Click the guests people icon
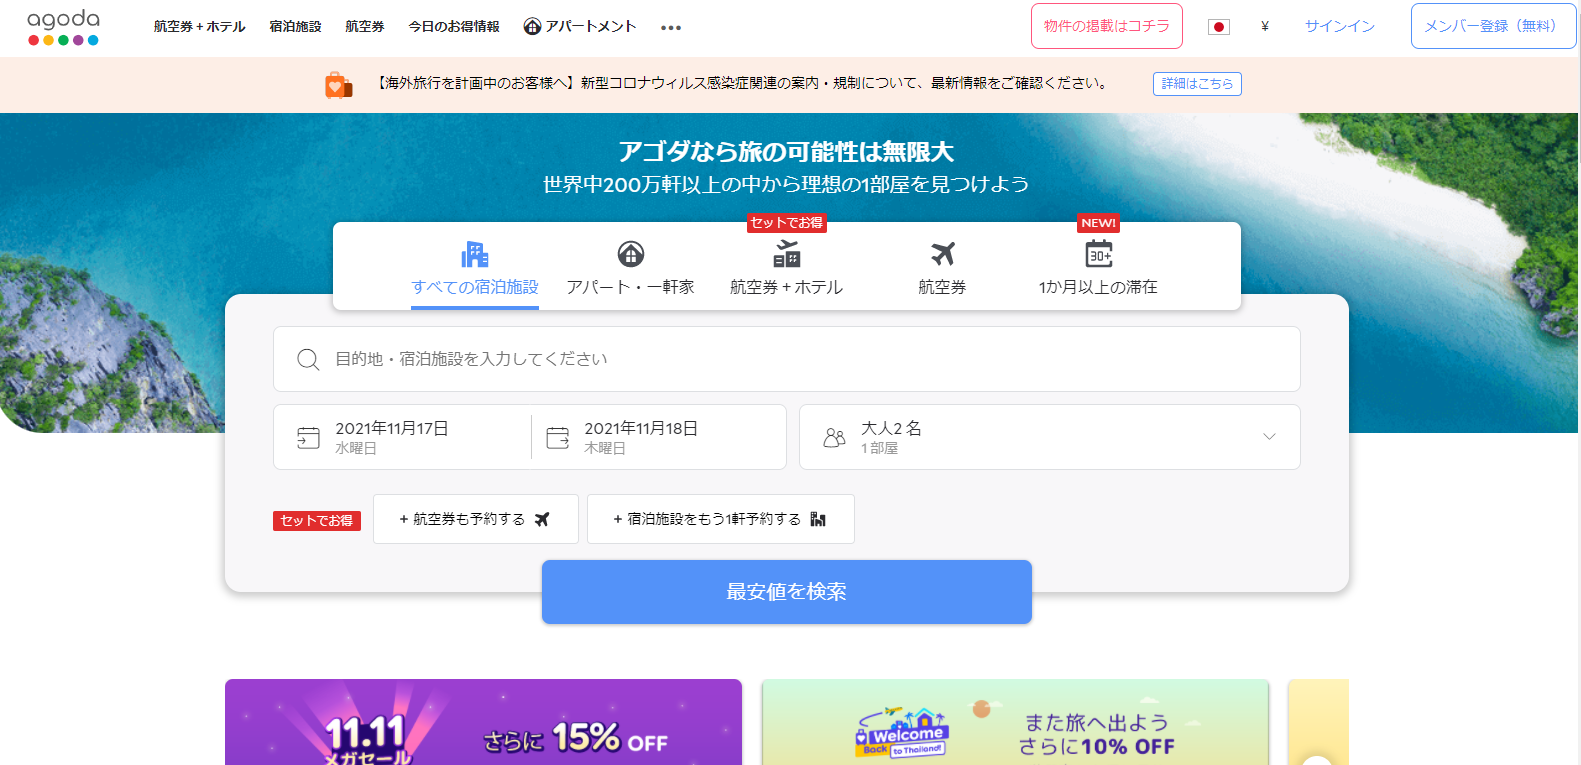This screenshot has height=765, width=1581. coord(834,438)
